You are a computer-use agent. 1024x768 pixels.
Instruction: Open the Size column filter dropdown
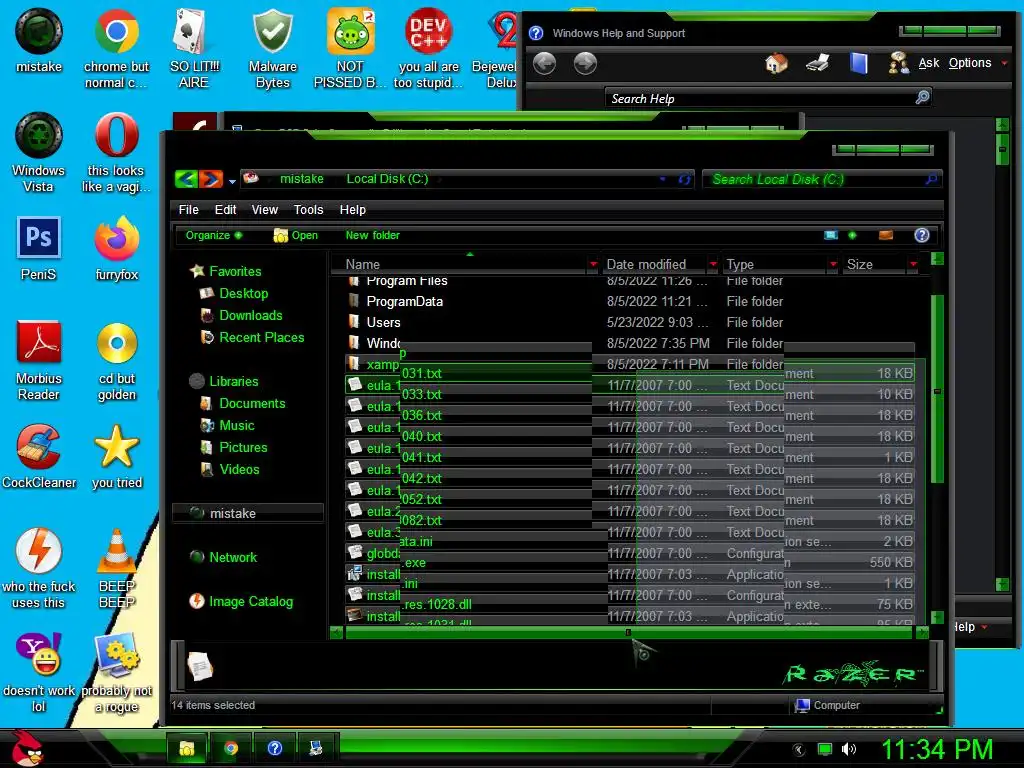[x=913, y=264]
